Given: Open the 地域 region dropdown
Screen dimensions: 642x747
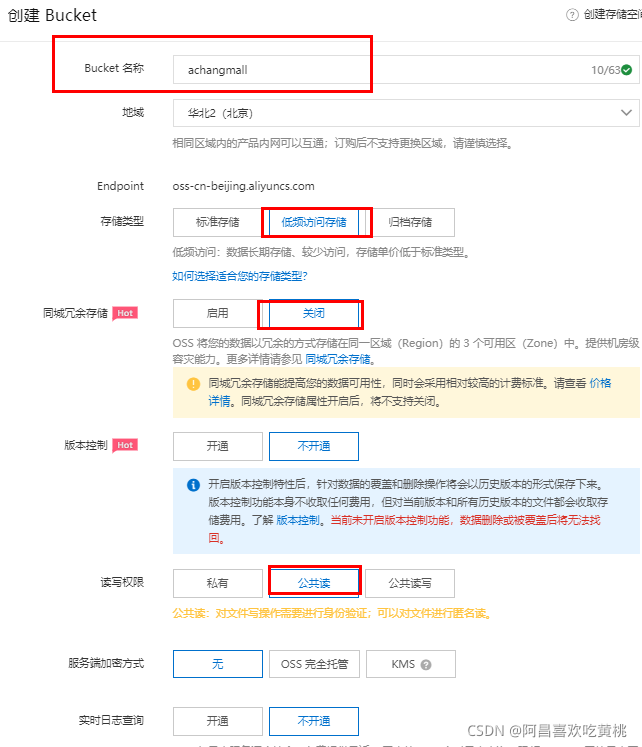Looking at the screenshot, I should (x=406, y=113).
